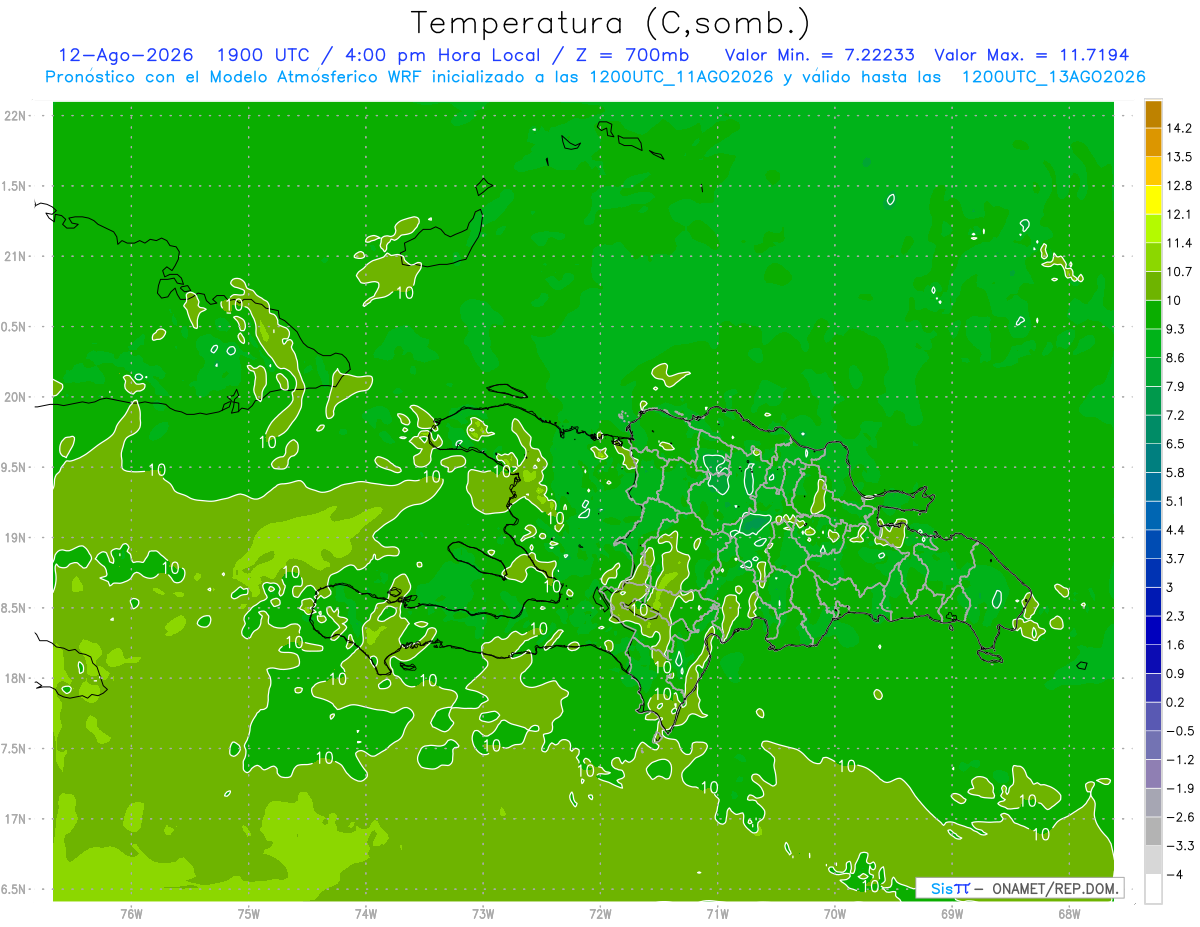
Task: Click the 8.6 legend value
Action: [1176, 358]
